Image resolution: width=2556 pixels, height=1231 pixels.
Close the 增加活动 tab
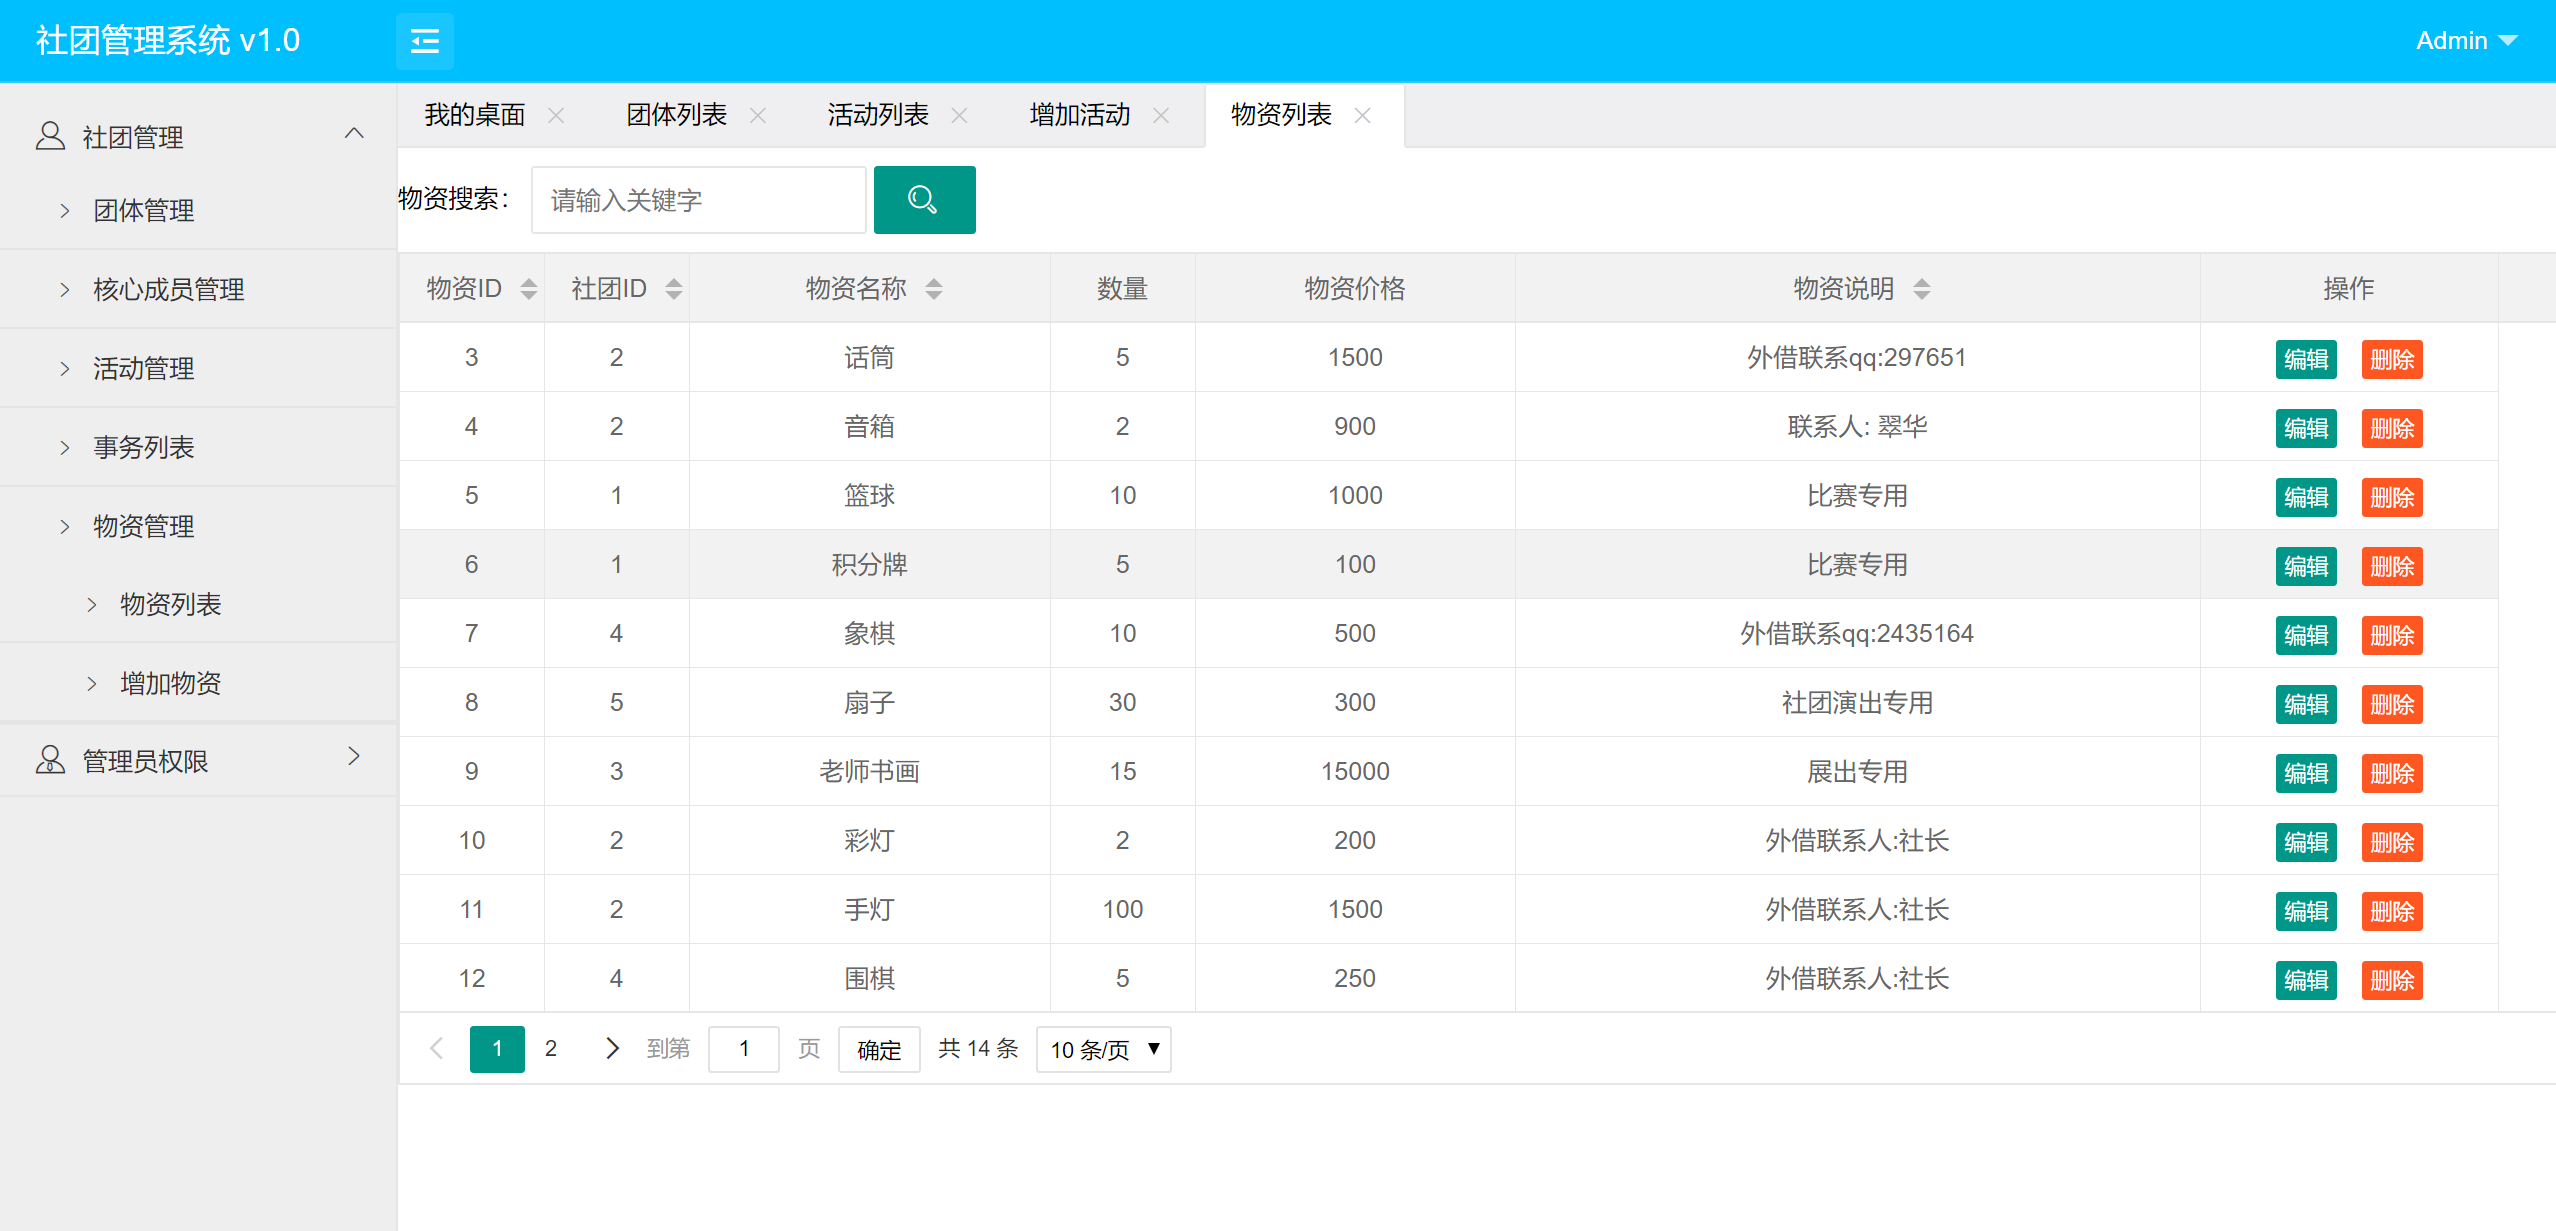tap(1161, 116)
